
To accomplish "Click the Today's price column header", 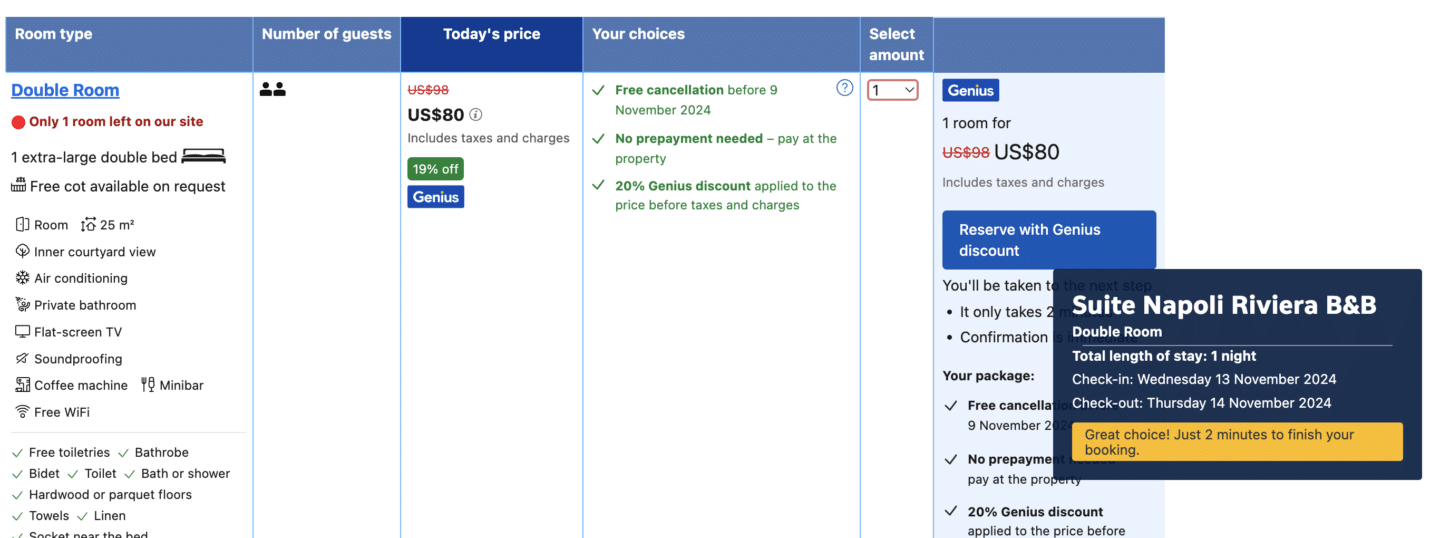I will pos(491,34).
